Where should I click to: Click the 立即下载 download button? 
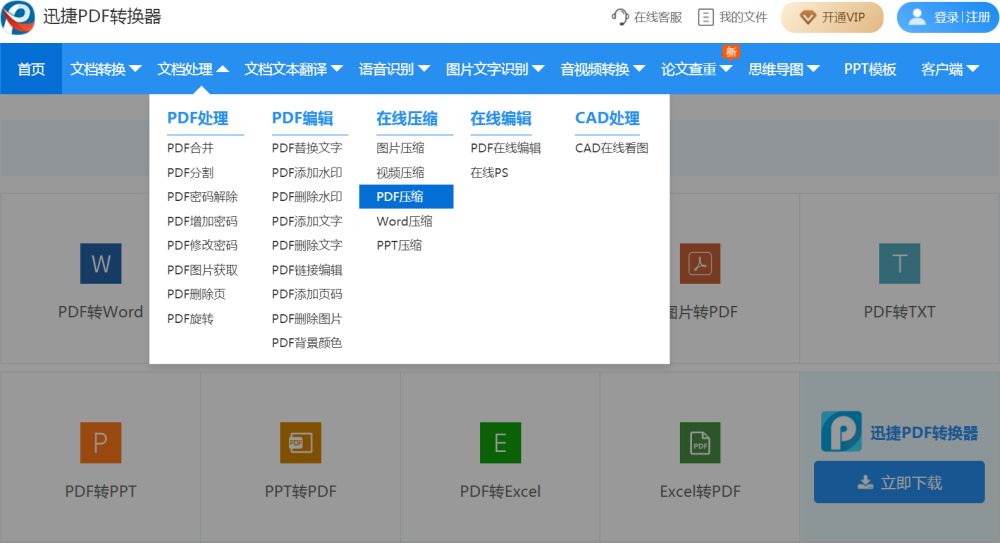[899, 482]
